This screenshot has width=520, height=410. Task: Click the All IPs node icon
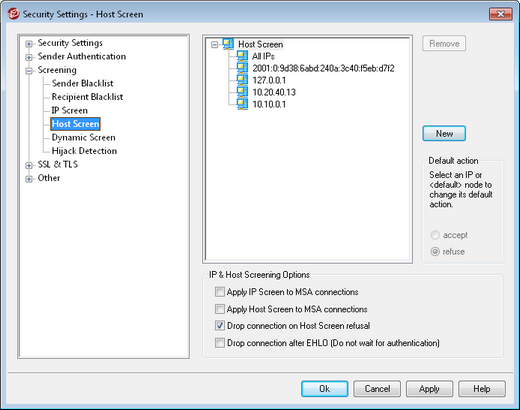(242, 56)
